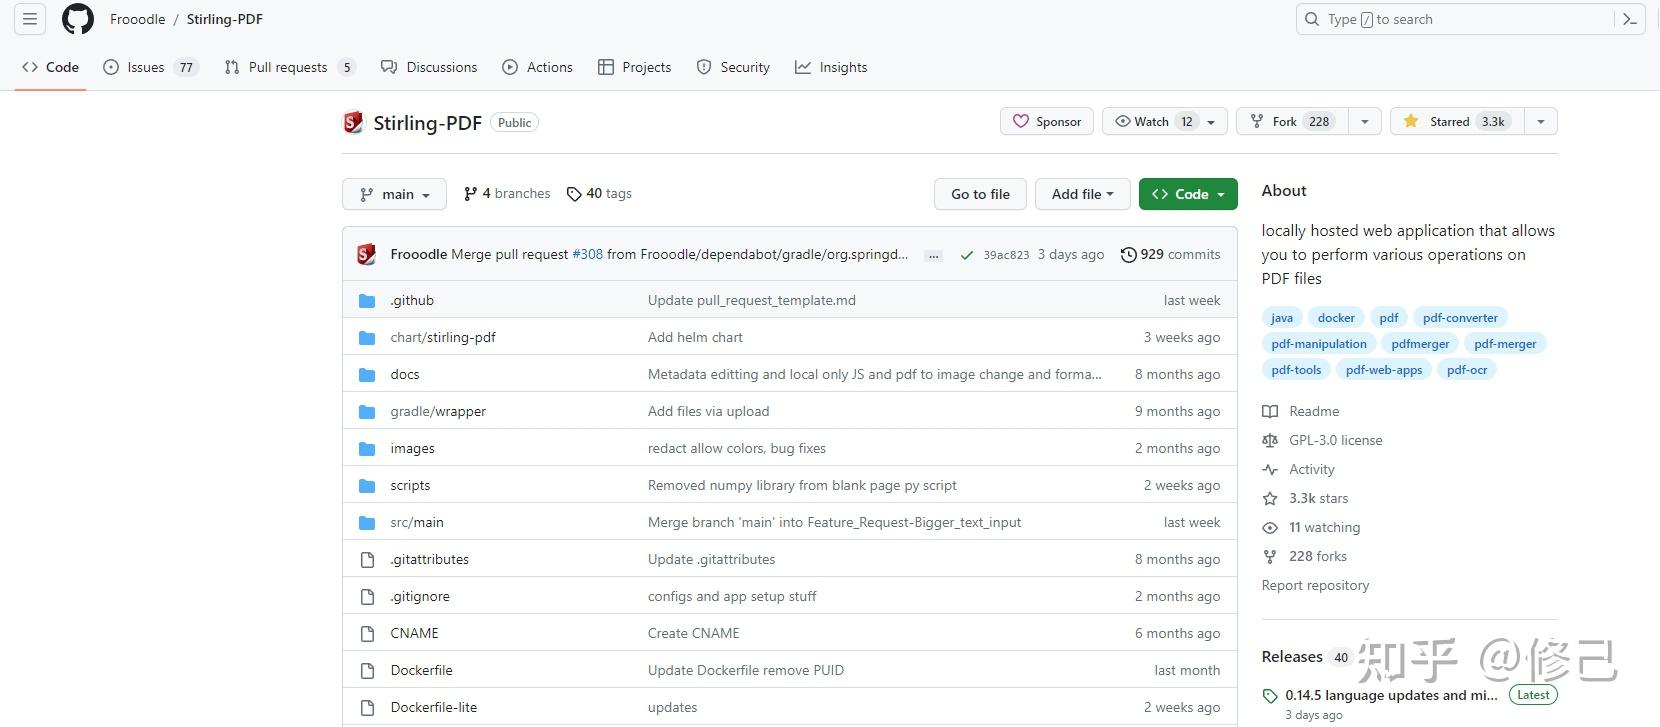This screenshot has width=1660, height=727.
Task: Click the Sponsor heart button
Action: (1047, 122)
